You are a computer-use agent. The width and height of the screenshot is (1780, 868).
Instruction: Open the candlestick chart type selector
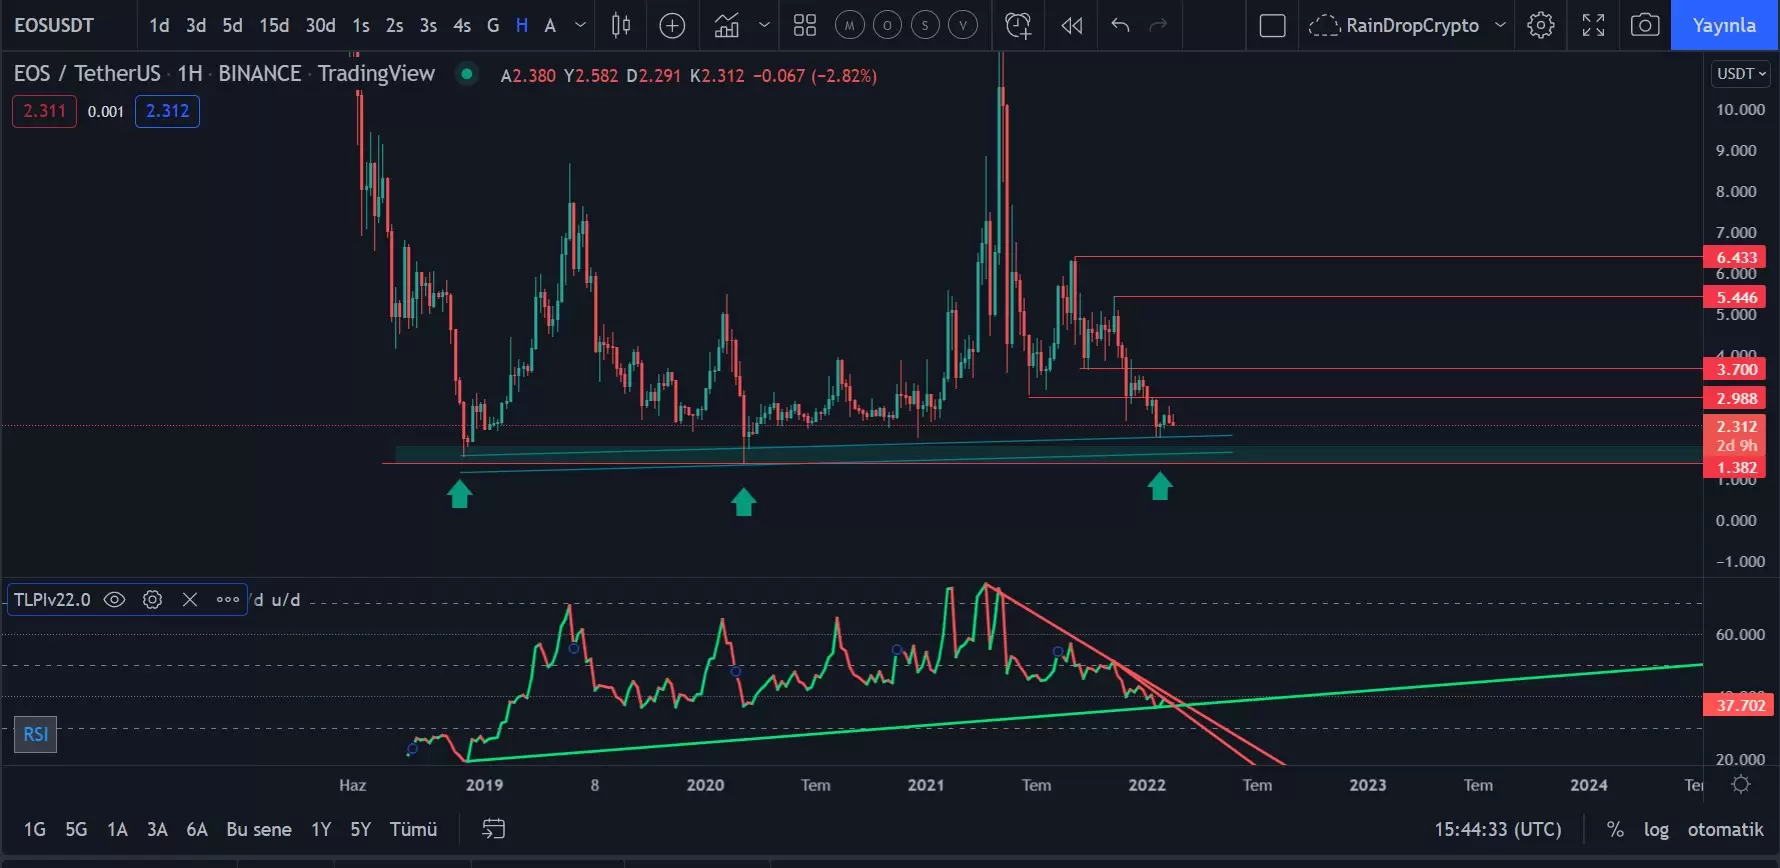621,25
